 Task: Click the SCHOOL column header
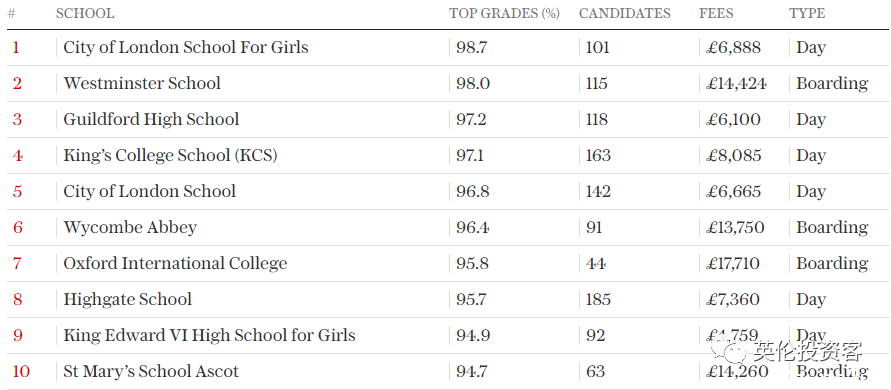click(x=85, y=14)
